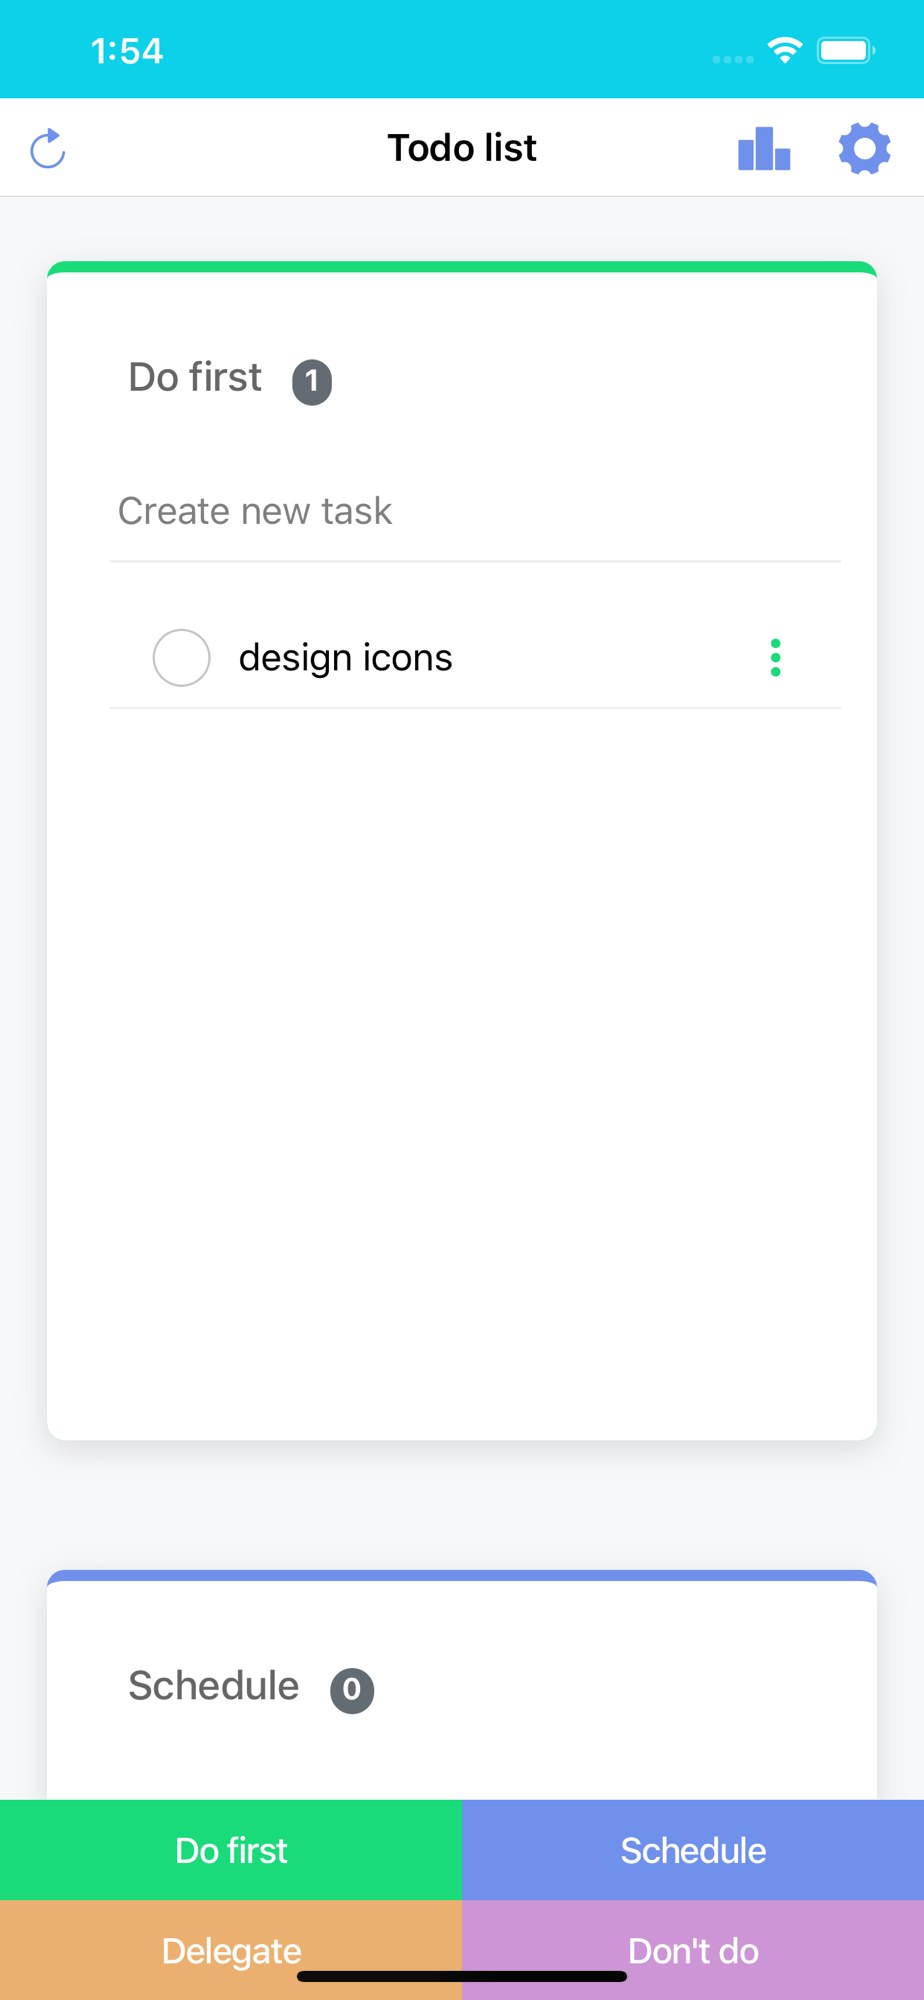Tap the Do first section heading
Screen dimensions: 924x2000
[x=195, y=378]
